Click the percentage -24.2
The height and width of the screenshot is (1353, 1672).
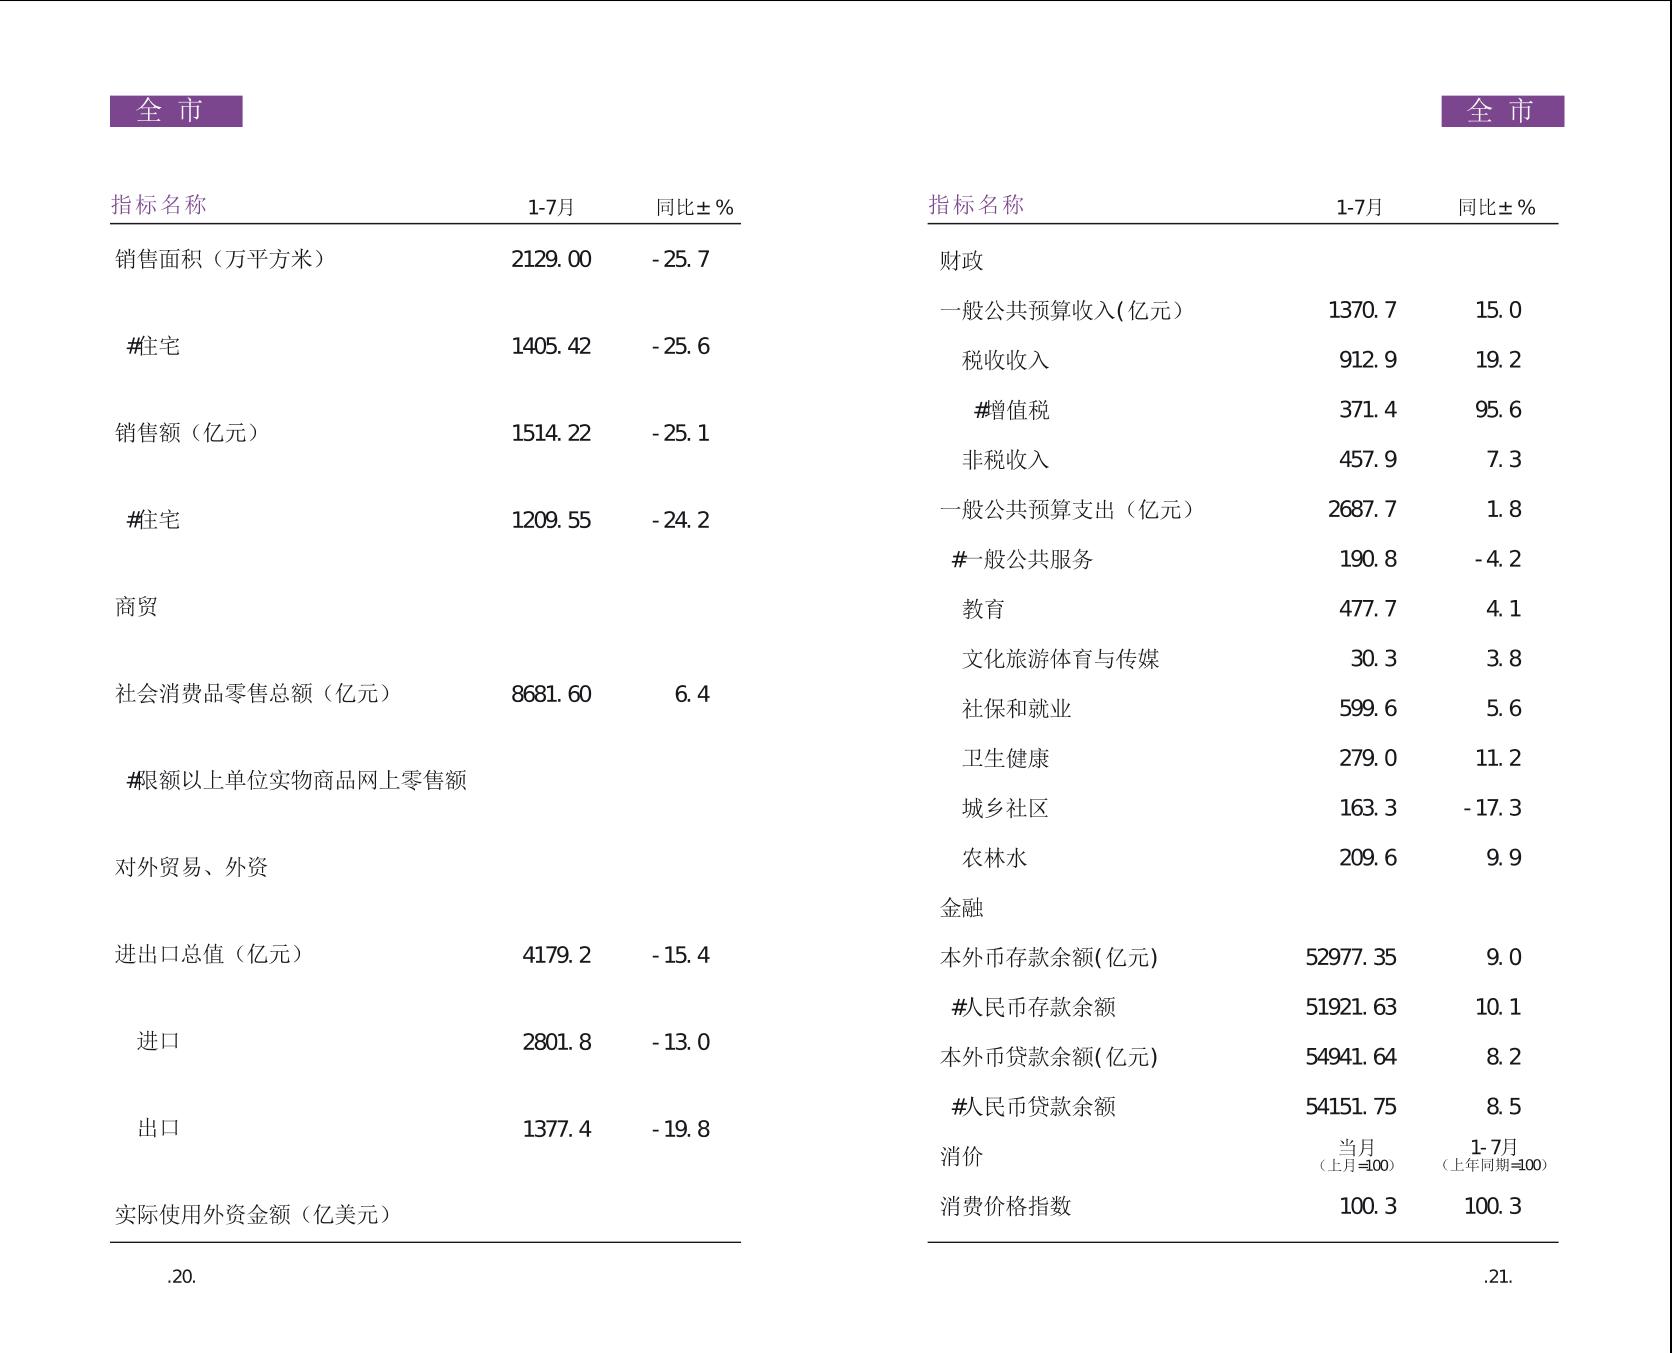coord(681,521)
